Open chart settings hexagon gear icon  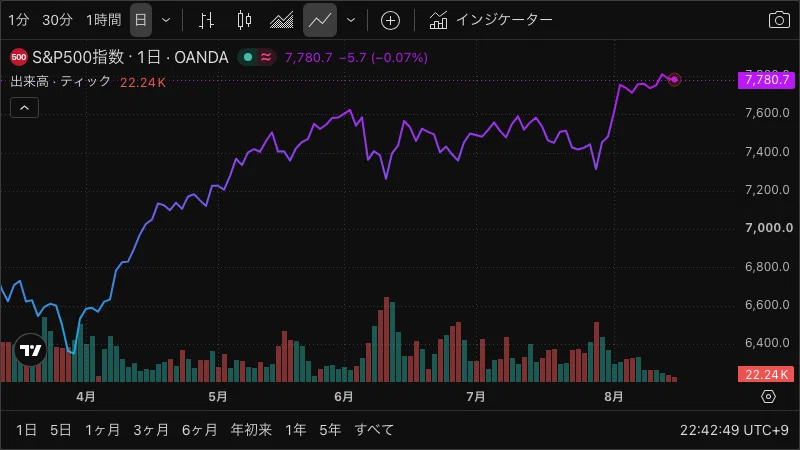pyautogui.click(x=768, y=396)
